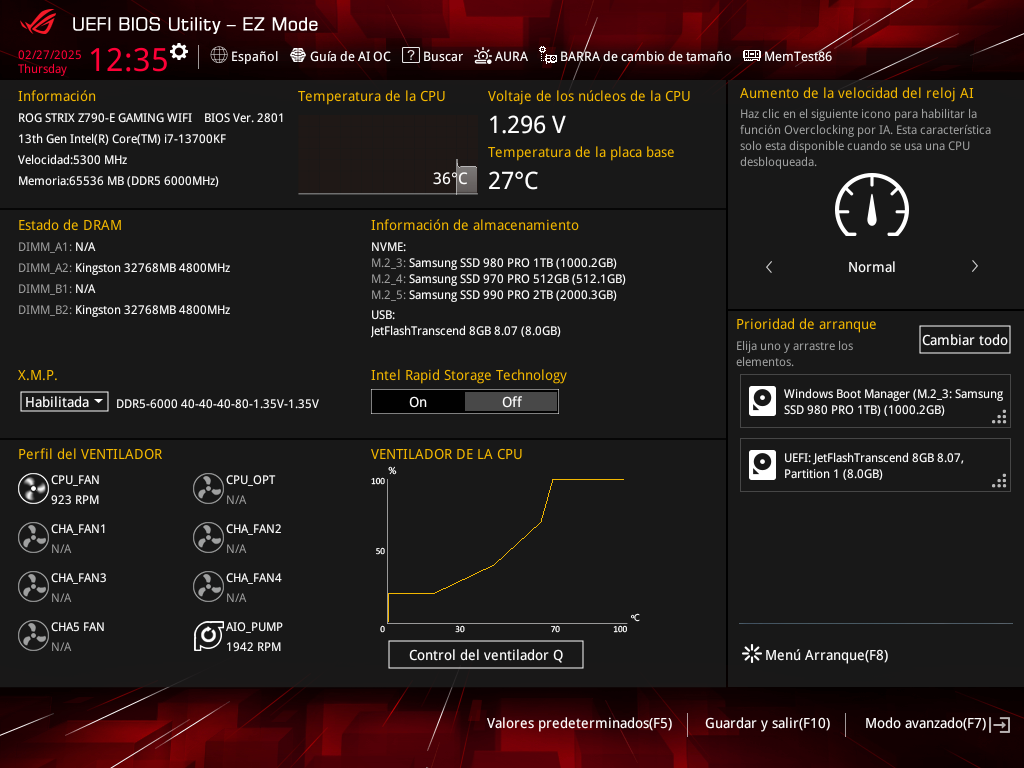Screen dimensions: 1024x768
Task: Click the ROG logo icon
Action: tap(39, 24)
